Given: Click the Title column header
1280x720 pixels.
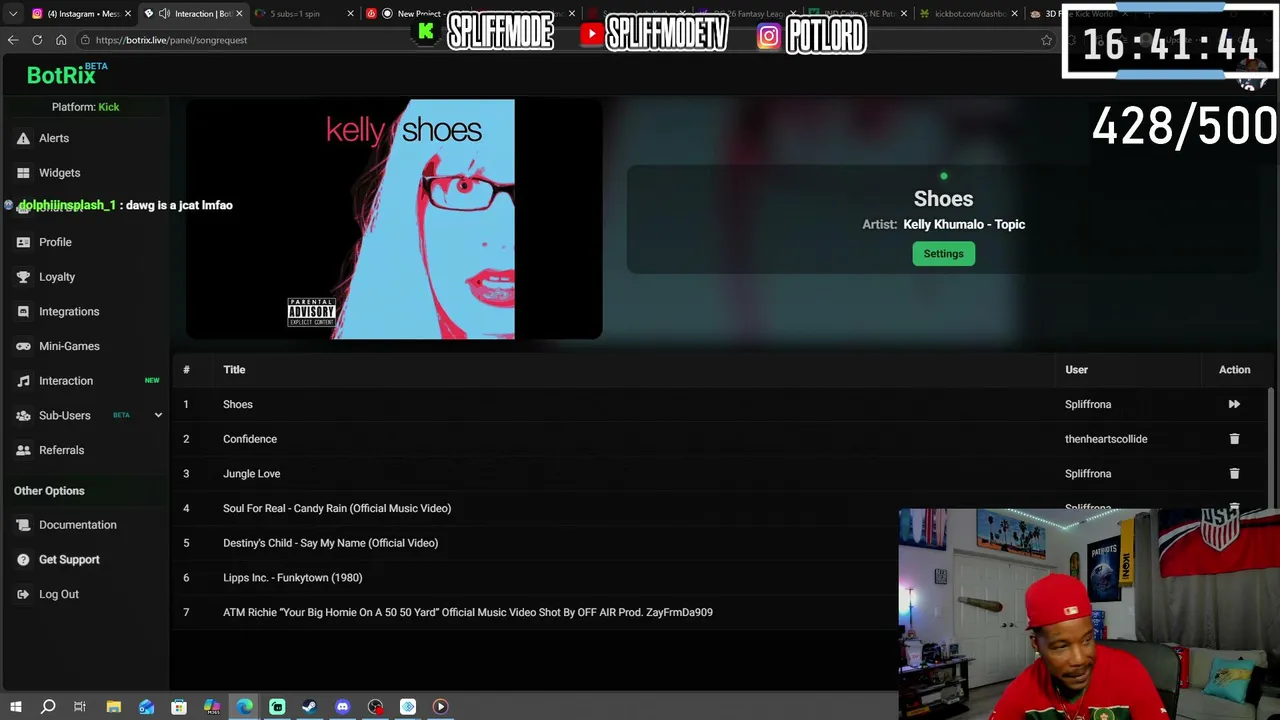Looking at the screenshot, I should pos(234,370).
